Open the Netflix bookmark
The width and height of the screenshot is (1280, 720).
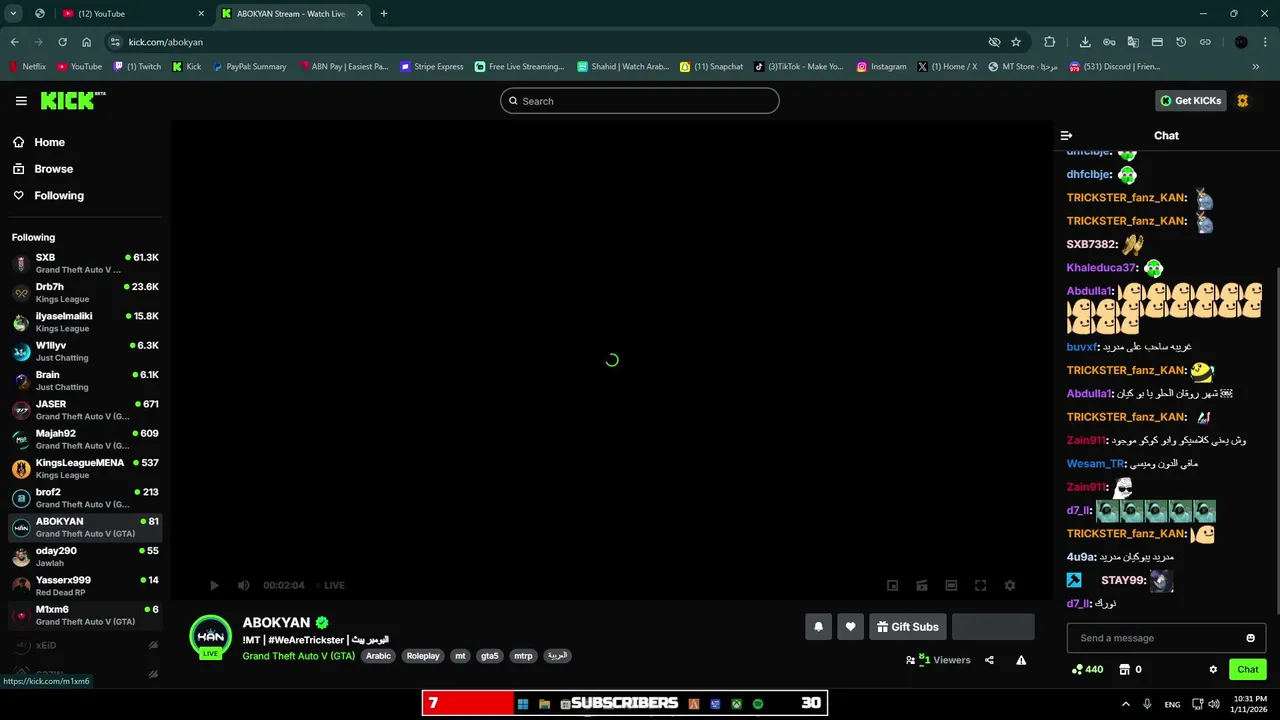[28, 67]
